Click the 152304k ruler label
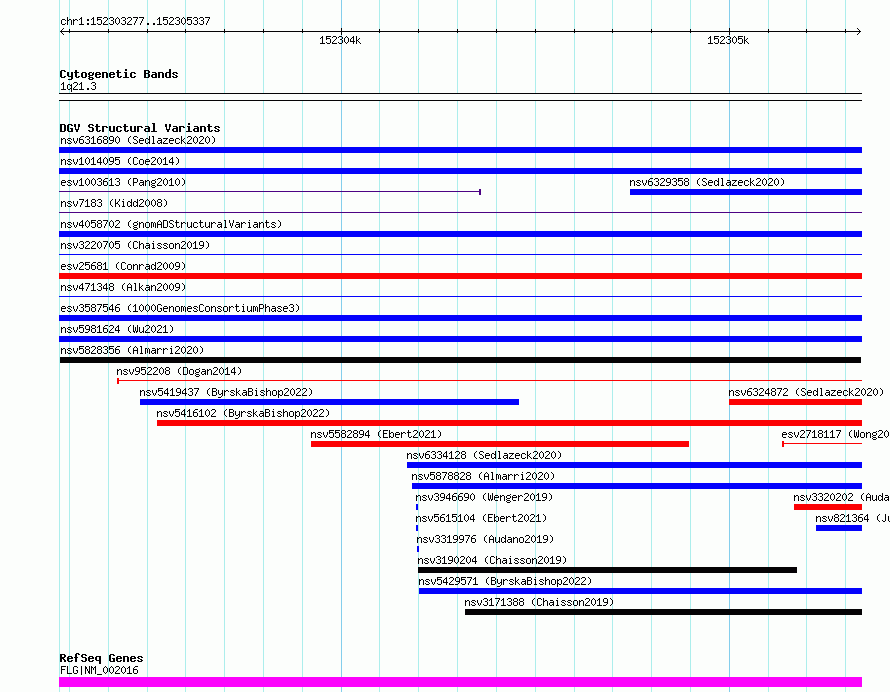Viewport: 890px width, 692px height. pyautogui.click(x=340, y=40)
